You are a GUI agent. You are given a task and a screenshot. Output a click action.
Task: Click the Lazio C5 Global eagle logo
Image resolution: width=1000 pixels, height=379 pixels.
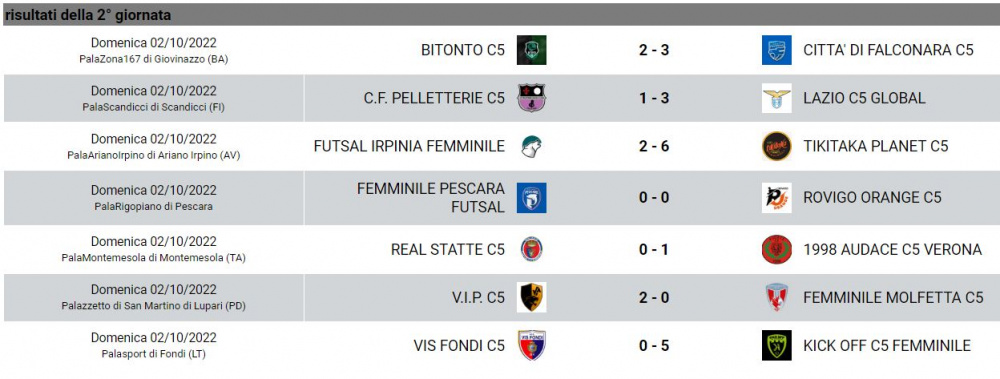click(776, 98)
